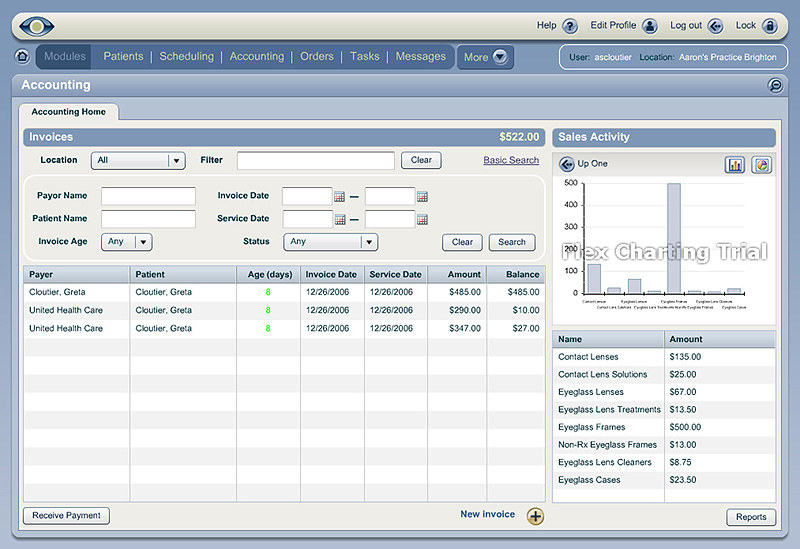Select the Eyeglass Frames $500.00 row
Viewport: 800px width, 549px height.
[x=664, y=427]
